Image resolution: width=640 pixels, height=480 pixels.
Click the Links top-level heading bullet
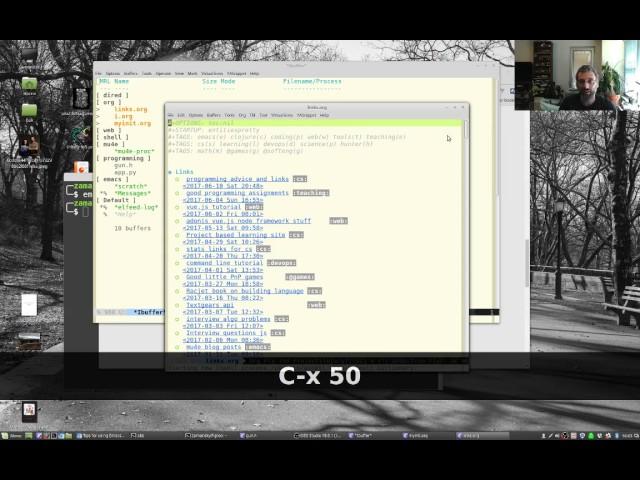coord(170,172)
